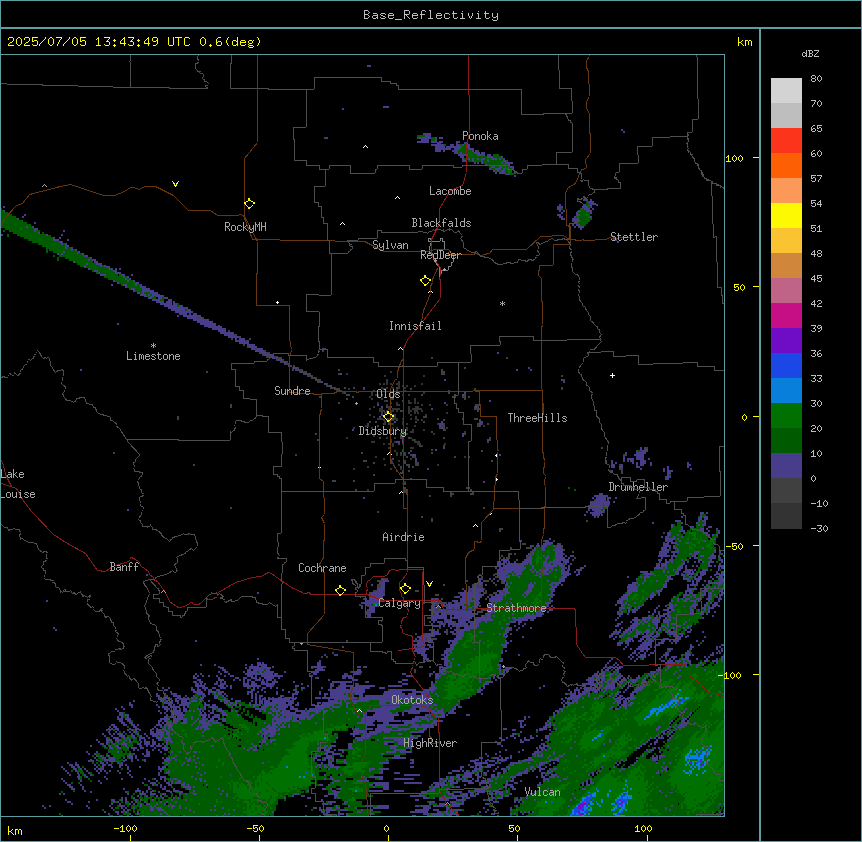Click the Limestone label

(153, 356)
